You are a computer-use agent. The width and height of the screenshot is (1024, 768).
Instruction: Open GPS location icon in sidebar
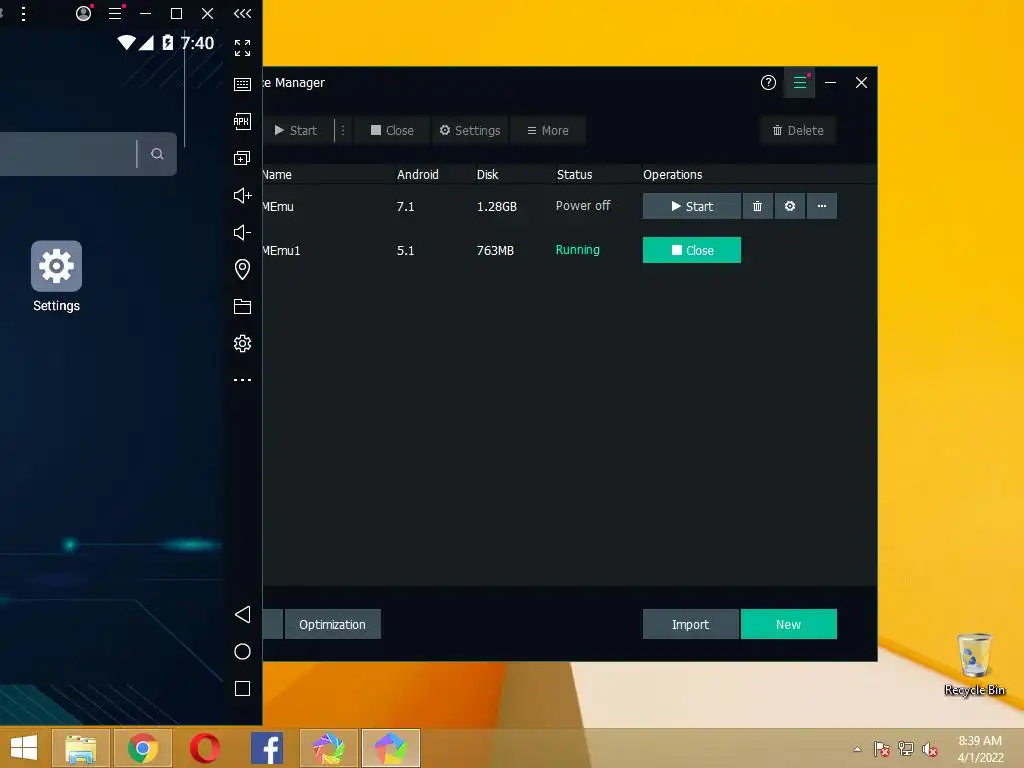[x=242, y=269]
